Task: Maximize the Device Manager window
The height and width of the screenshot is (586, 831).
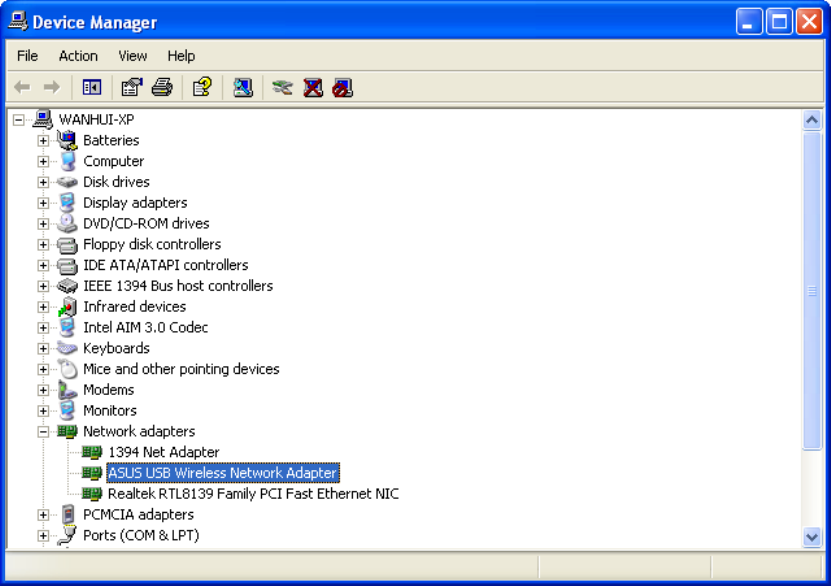Action: 779,22
